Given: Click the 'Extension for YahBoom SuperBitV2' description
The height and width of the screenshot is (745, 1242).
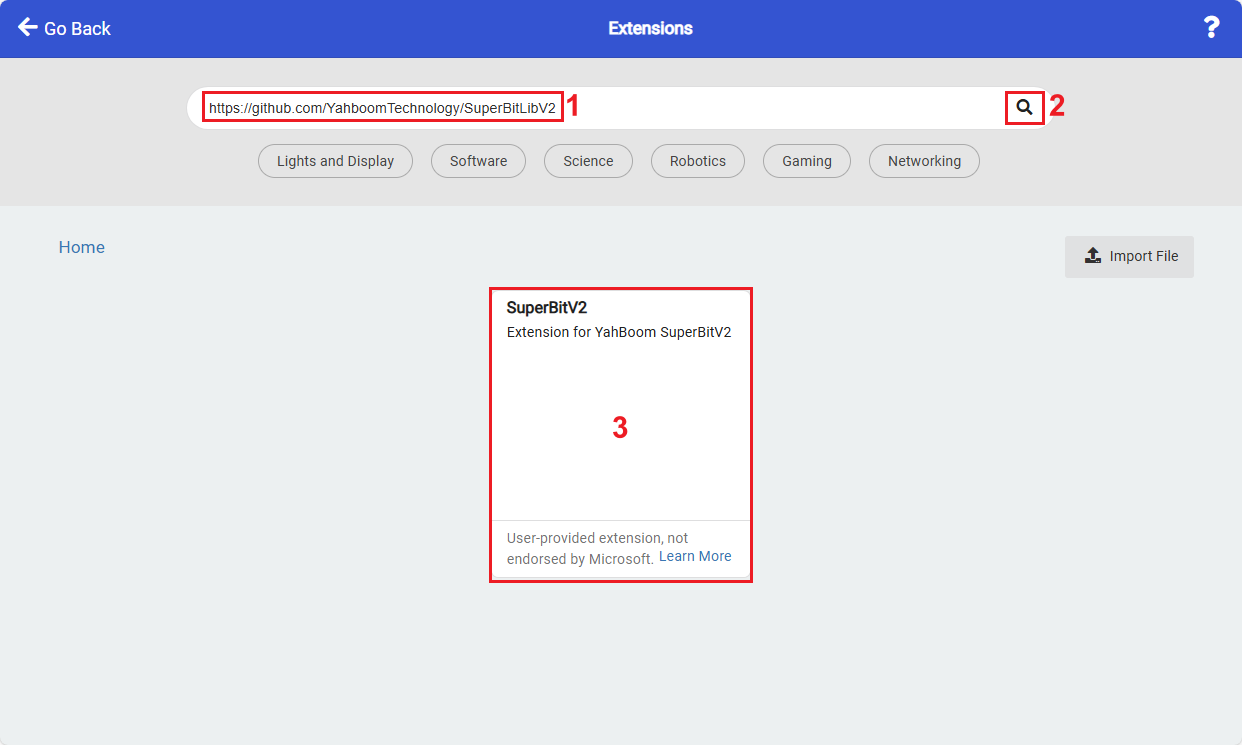Looking at the screenshot, I should point(619,332).
